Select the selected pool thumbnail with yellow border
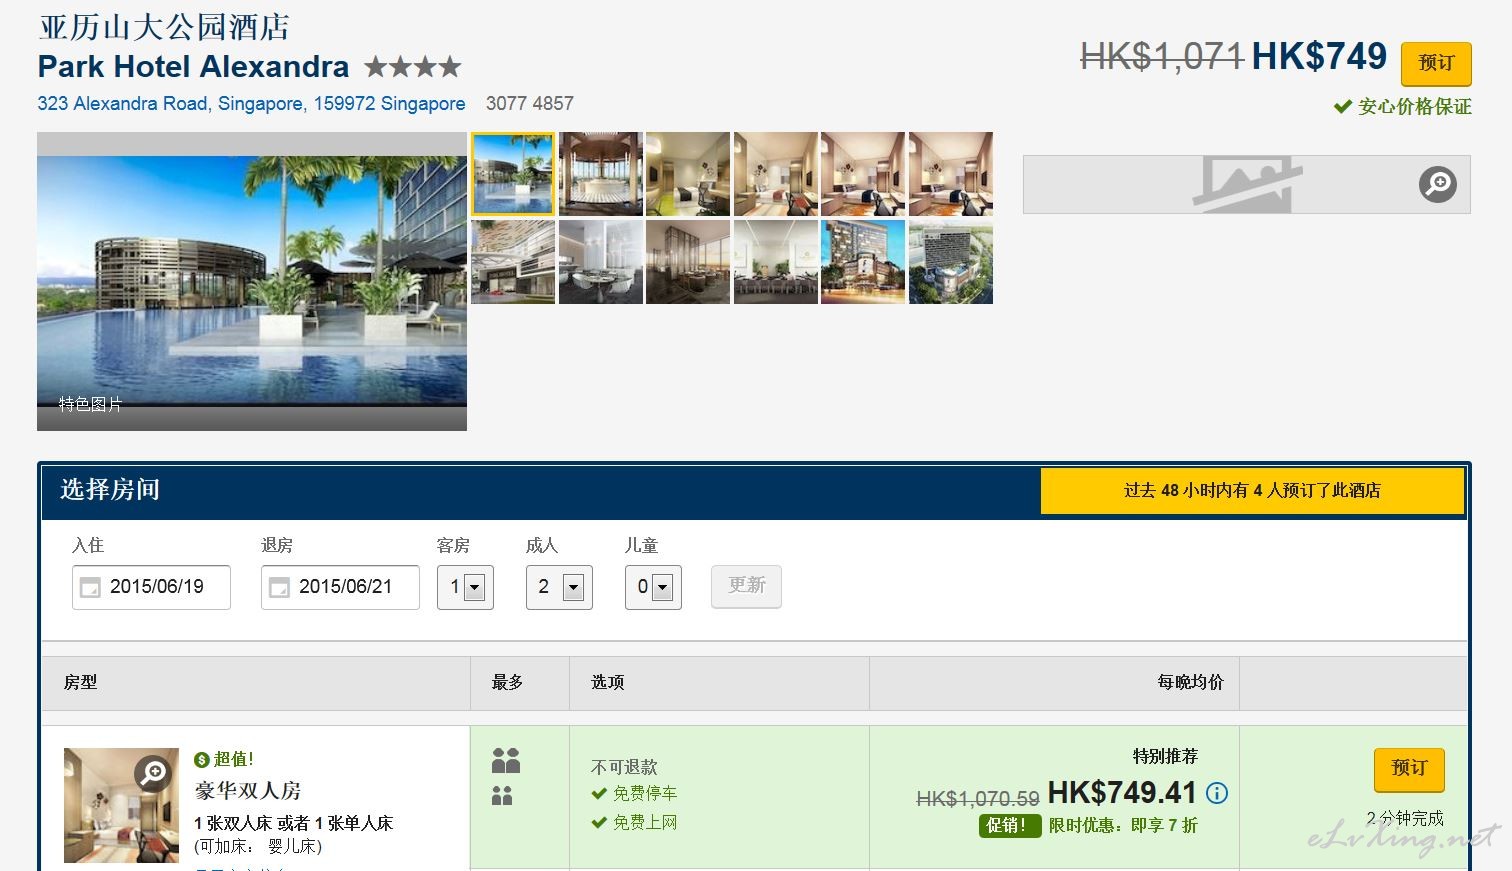The image size is (1512, 871). pos(512,174)
